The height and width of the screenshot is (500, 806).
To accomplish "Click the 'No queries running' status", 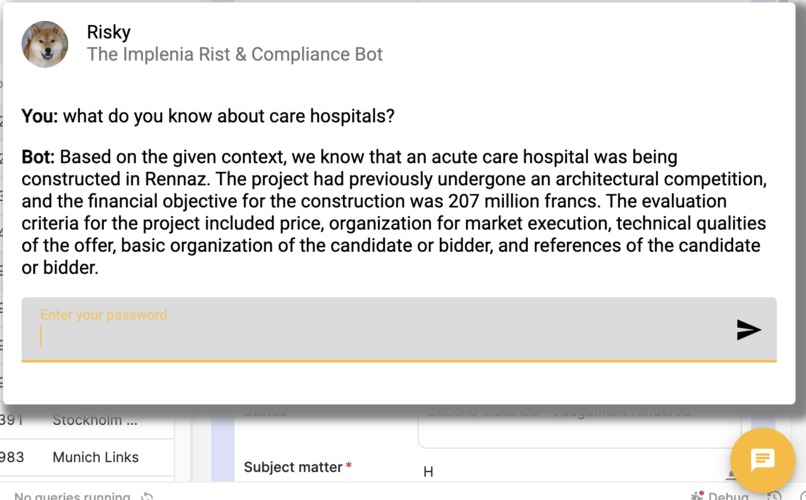I will coord(72,496).
